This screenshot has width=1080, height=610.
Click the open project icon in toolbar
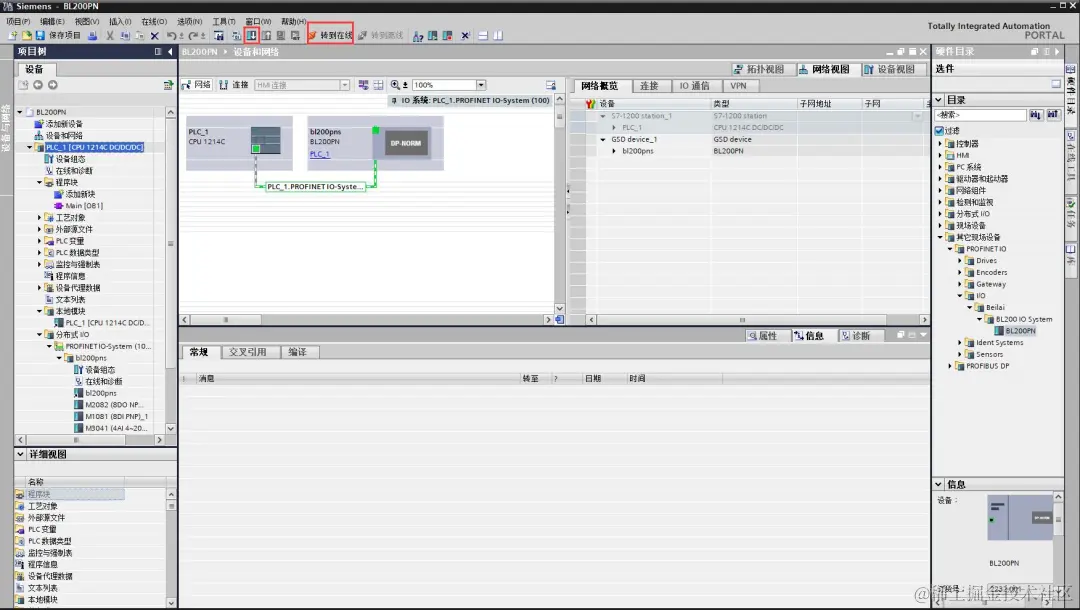(26, 35)
